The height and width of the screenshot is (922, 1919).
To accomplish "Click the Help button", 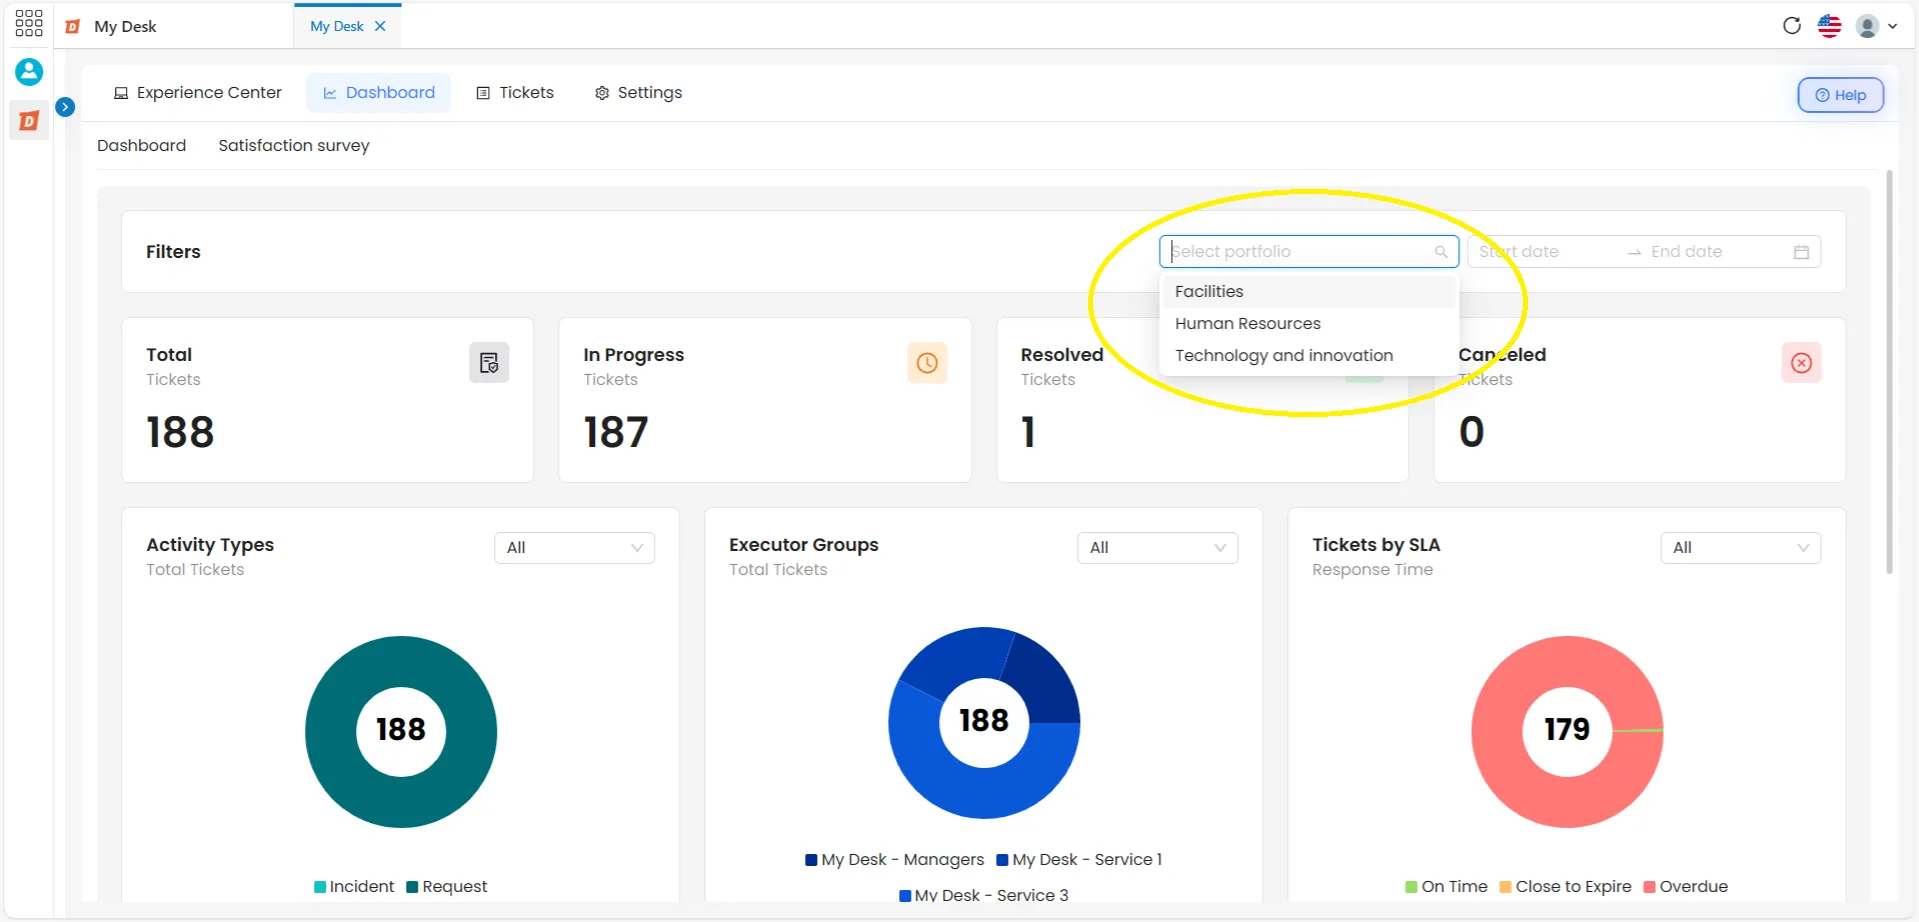I will point(1841,95).
